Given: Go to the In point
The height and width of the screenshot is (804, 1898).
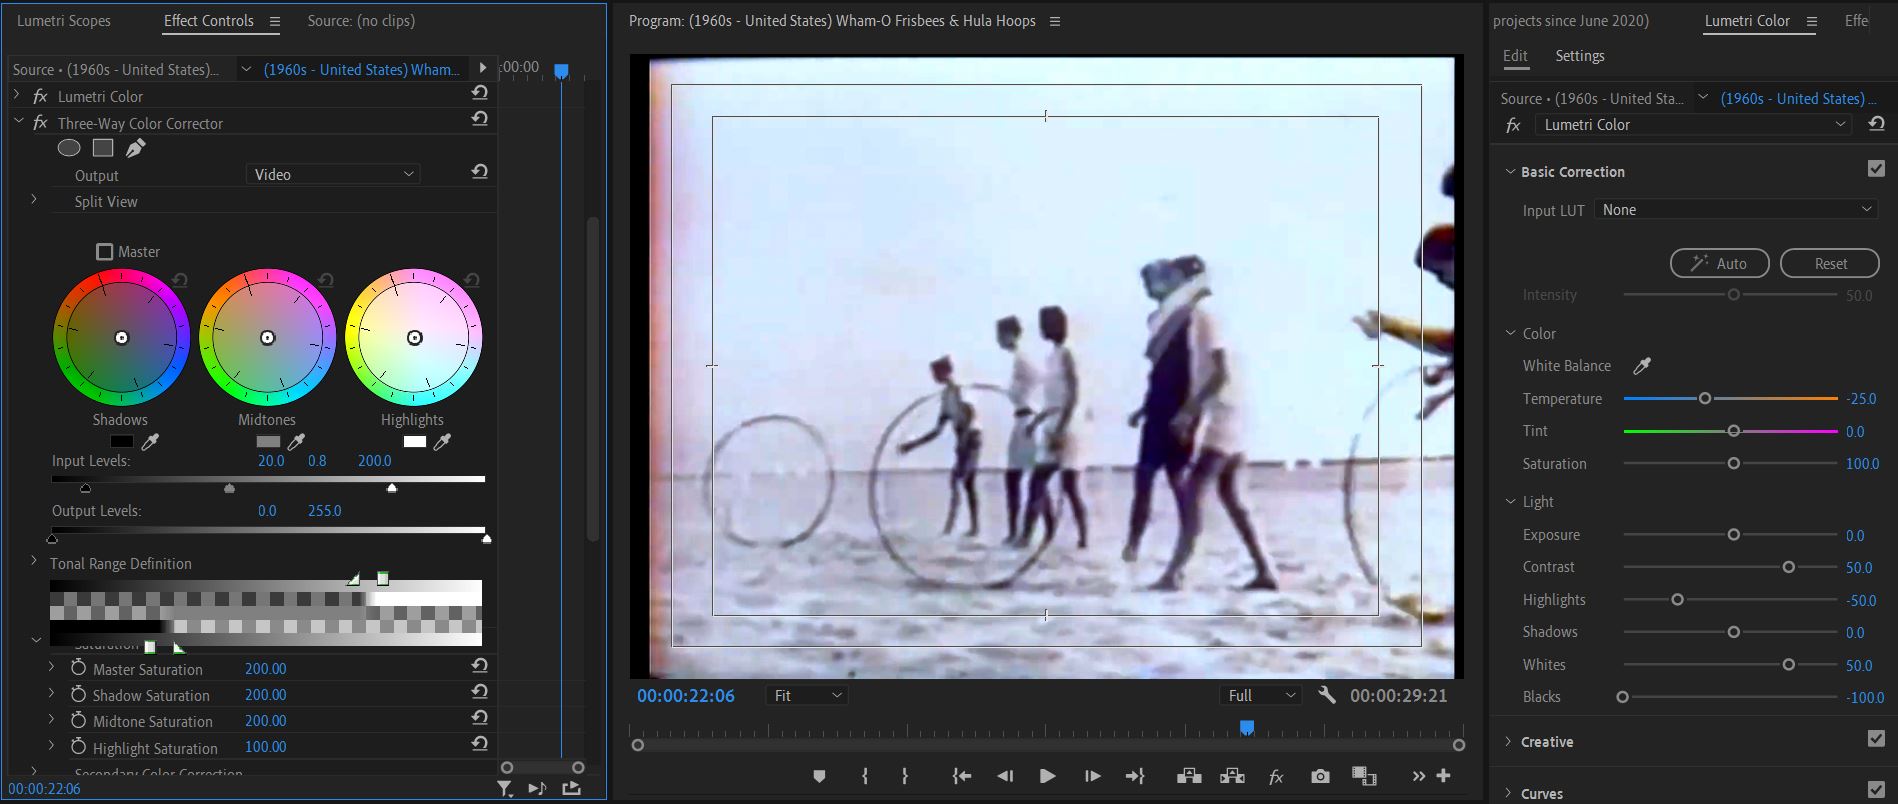Looking at the screenshot, I should tap(962, 776).
